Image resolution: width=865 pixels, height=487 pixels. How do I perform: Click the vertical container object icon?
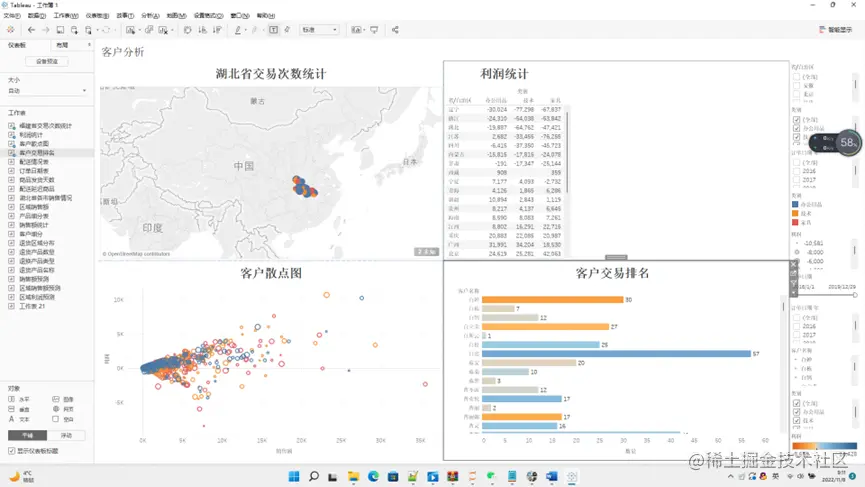pyautogui.click(x=12, y=409)
